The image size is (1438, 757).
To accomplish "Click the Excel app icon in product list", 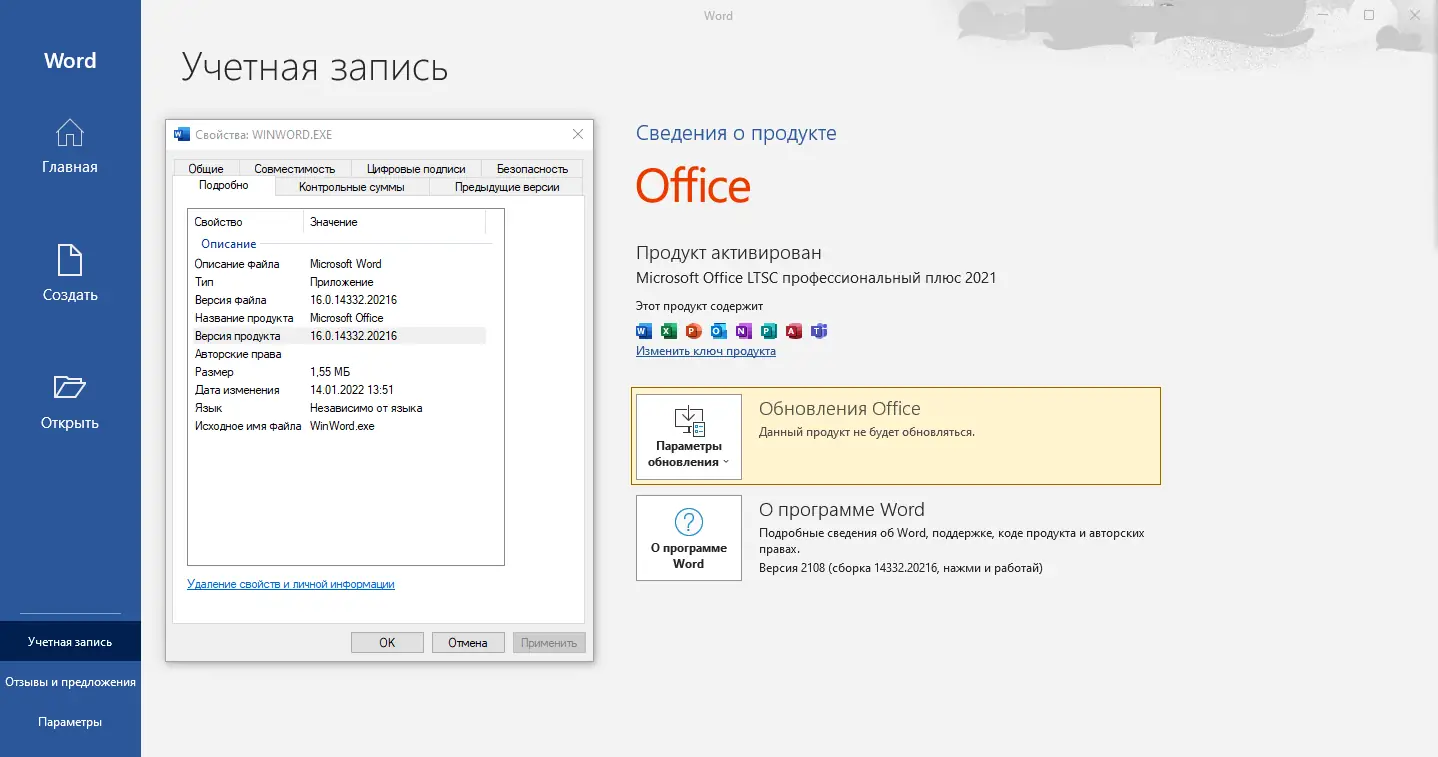I will click(x=669, y=331).
